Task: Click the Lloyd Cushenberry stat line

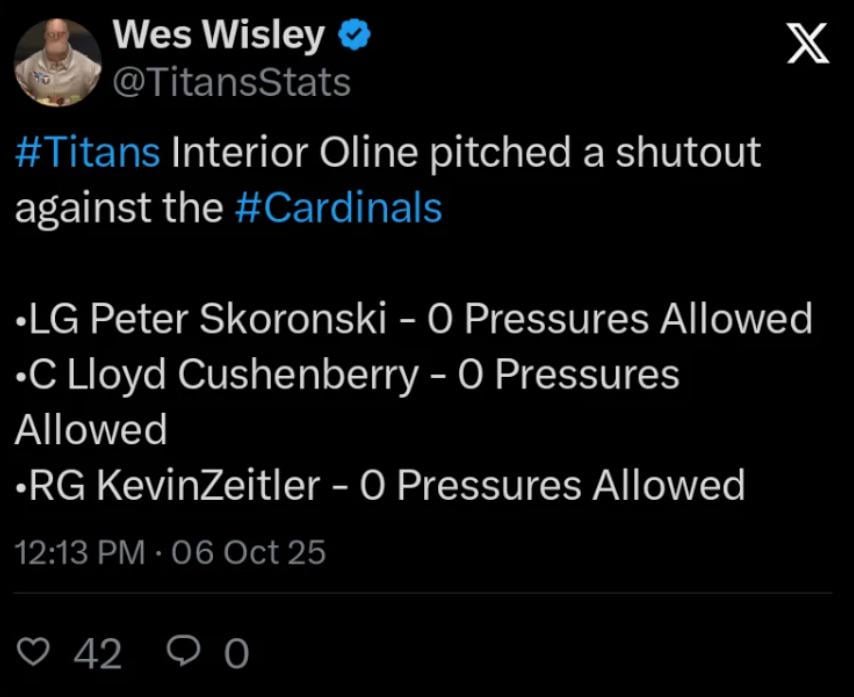Action: pyautogui.click(x=349, y=375)
